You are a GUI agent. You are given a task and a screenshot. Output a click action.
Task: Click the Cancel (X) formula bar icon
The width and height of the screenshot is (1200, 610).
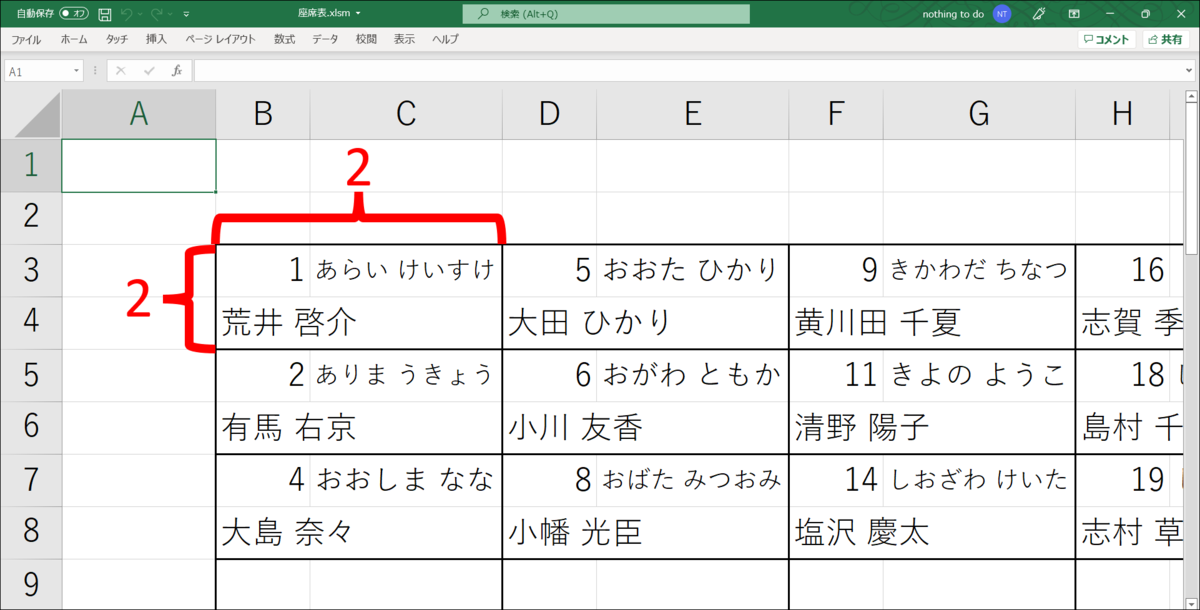pyautogui.click(x=120, y=71)
